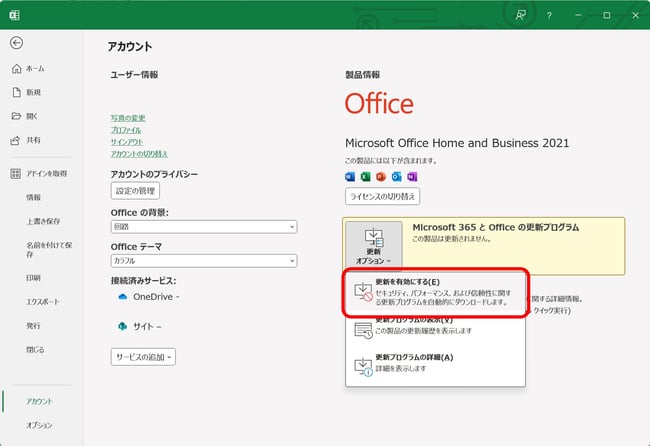The height and width of the screenshot is (446, 650).
Task: Click the Word app icon under product info
Action: [x=350, y=177]
